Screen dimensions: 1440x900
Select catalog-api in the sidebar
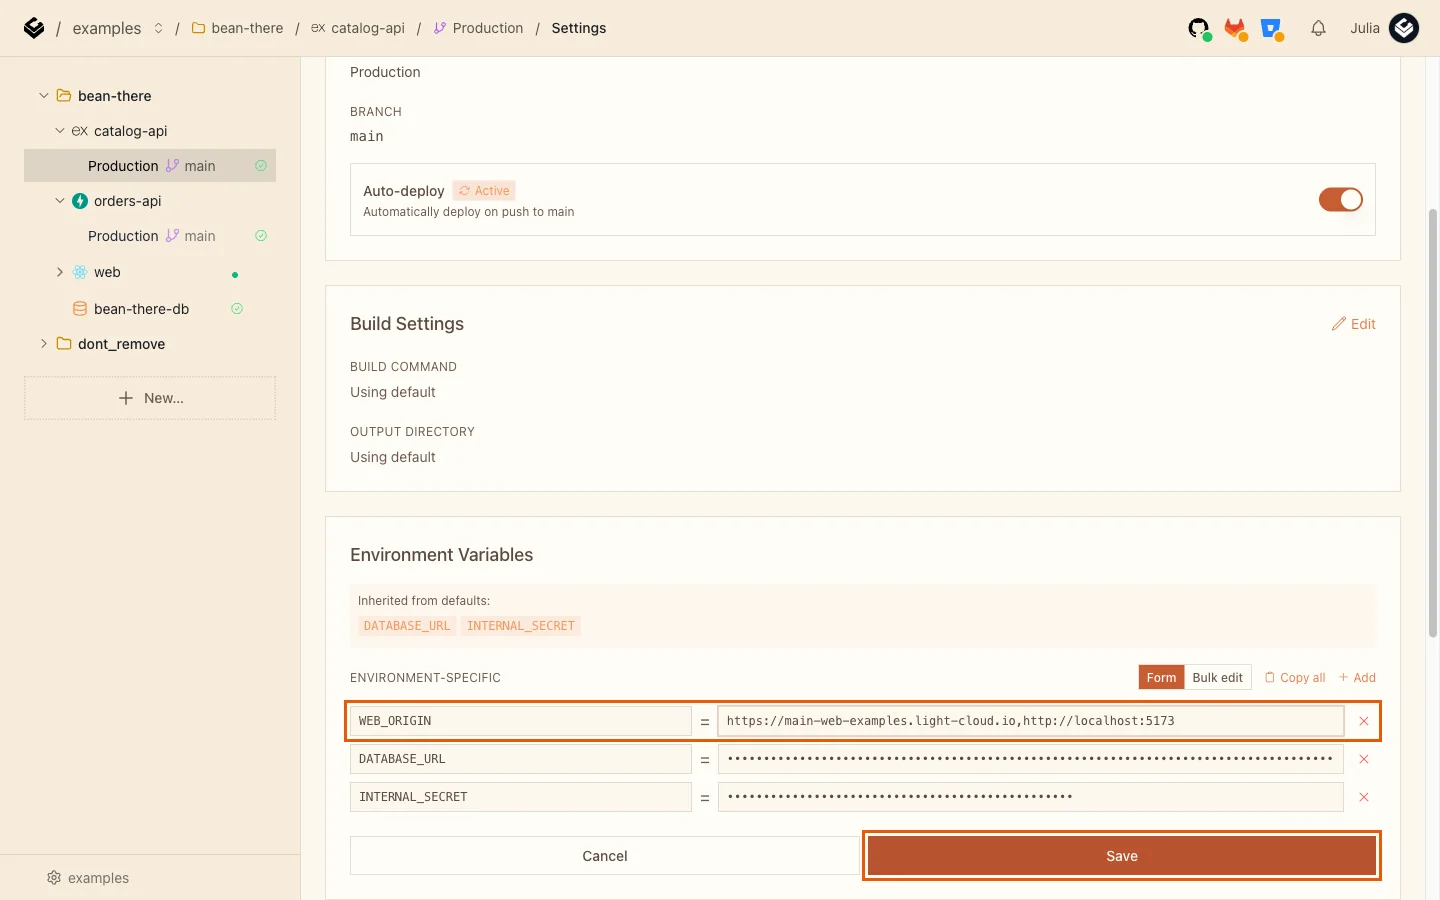pyautogui.click(x=130, y=131)
